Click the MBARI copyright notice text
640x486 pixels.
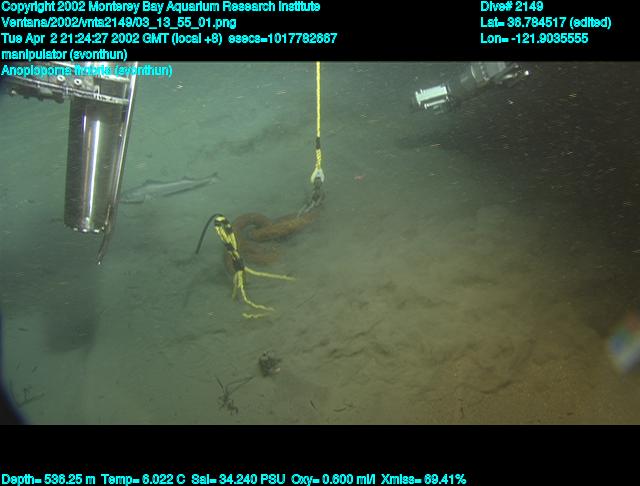(161, 7)
